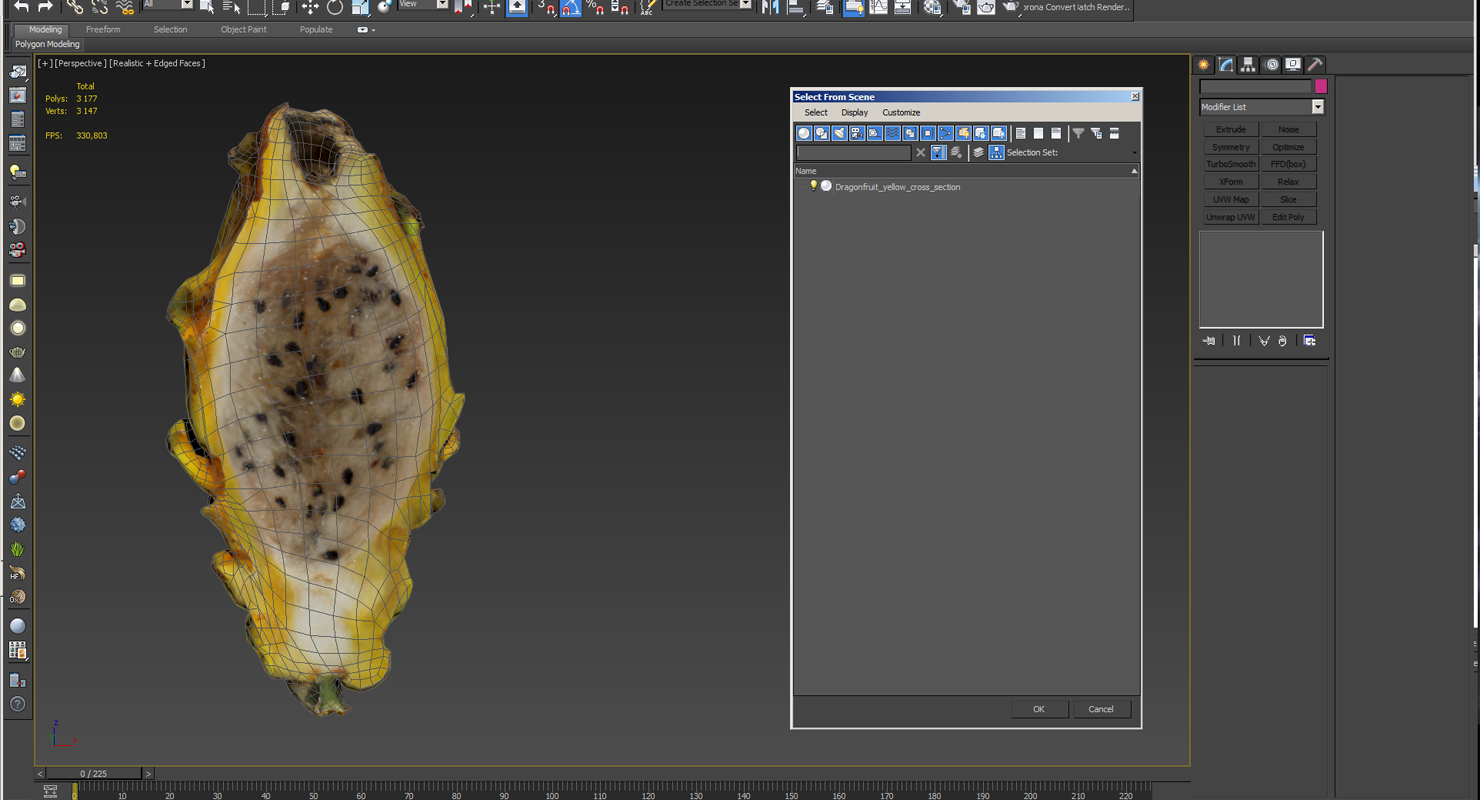Apply the Noise modifier button
Image resolution: width=1480 pixels, height=800 pixels.
(1288, 129)
